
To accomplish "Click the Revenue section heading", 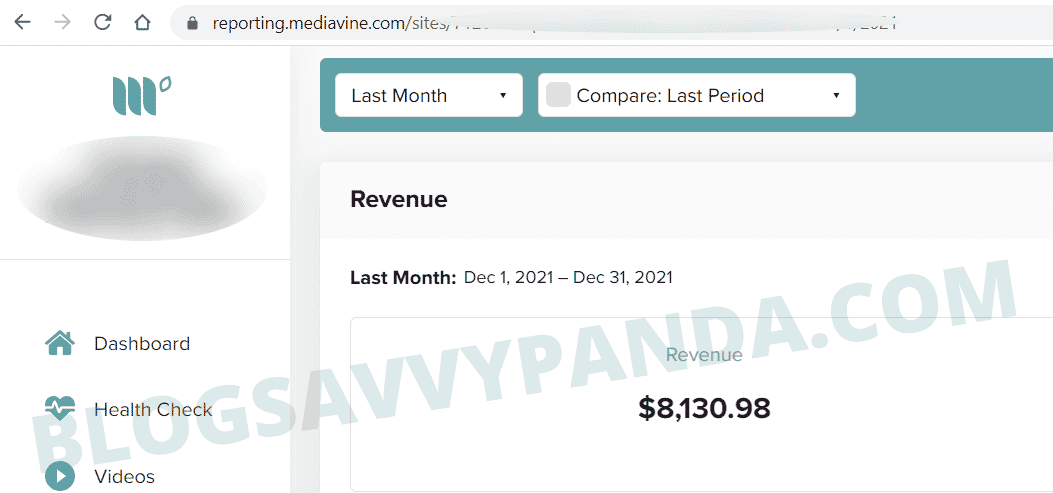I will pos(398,199).
